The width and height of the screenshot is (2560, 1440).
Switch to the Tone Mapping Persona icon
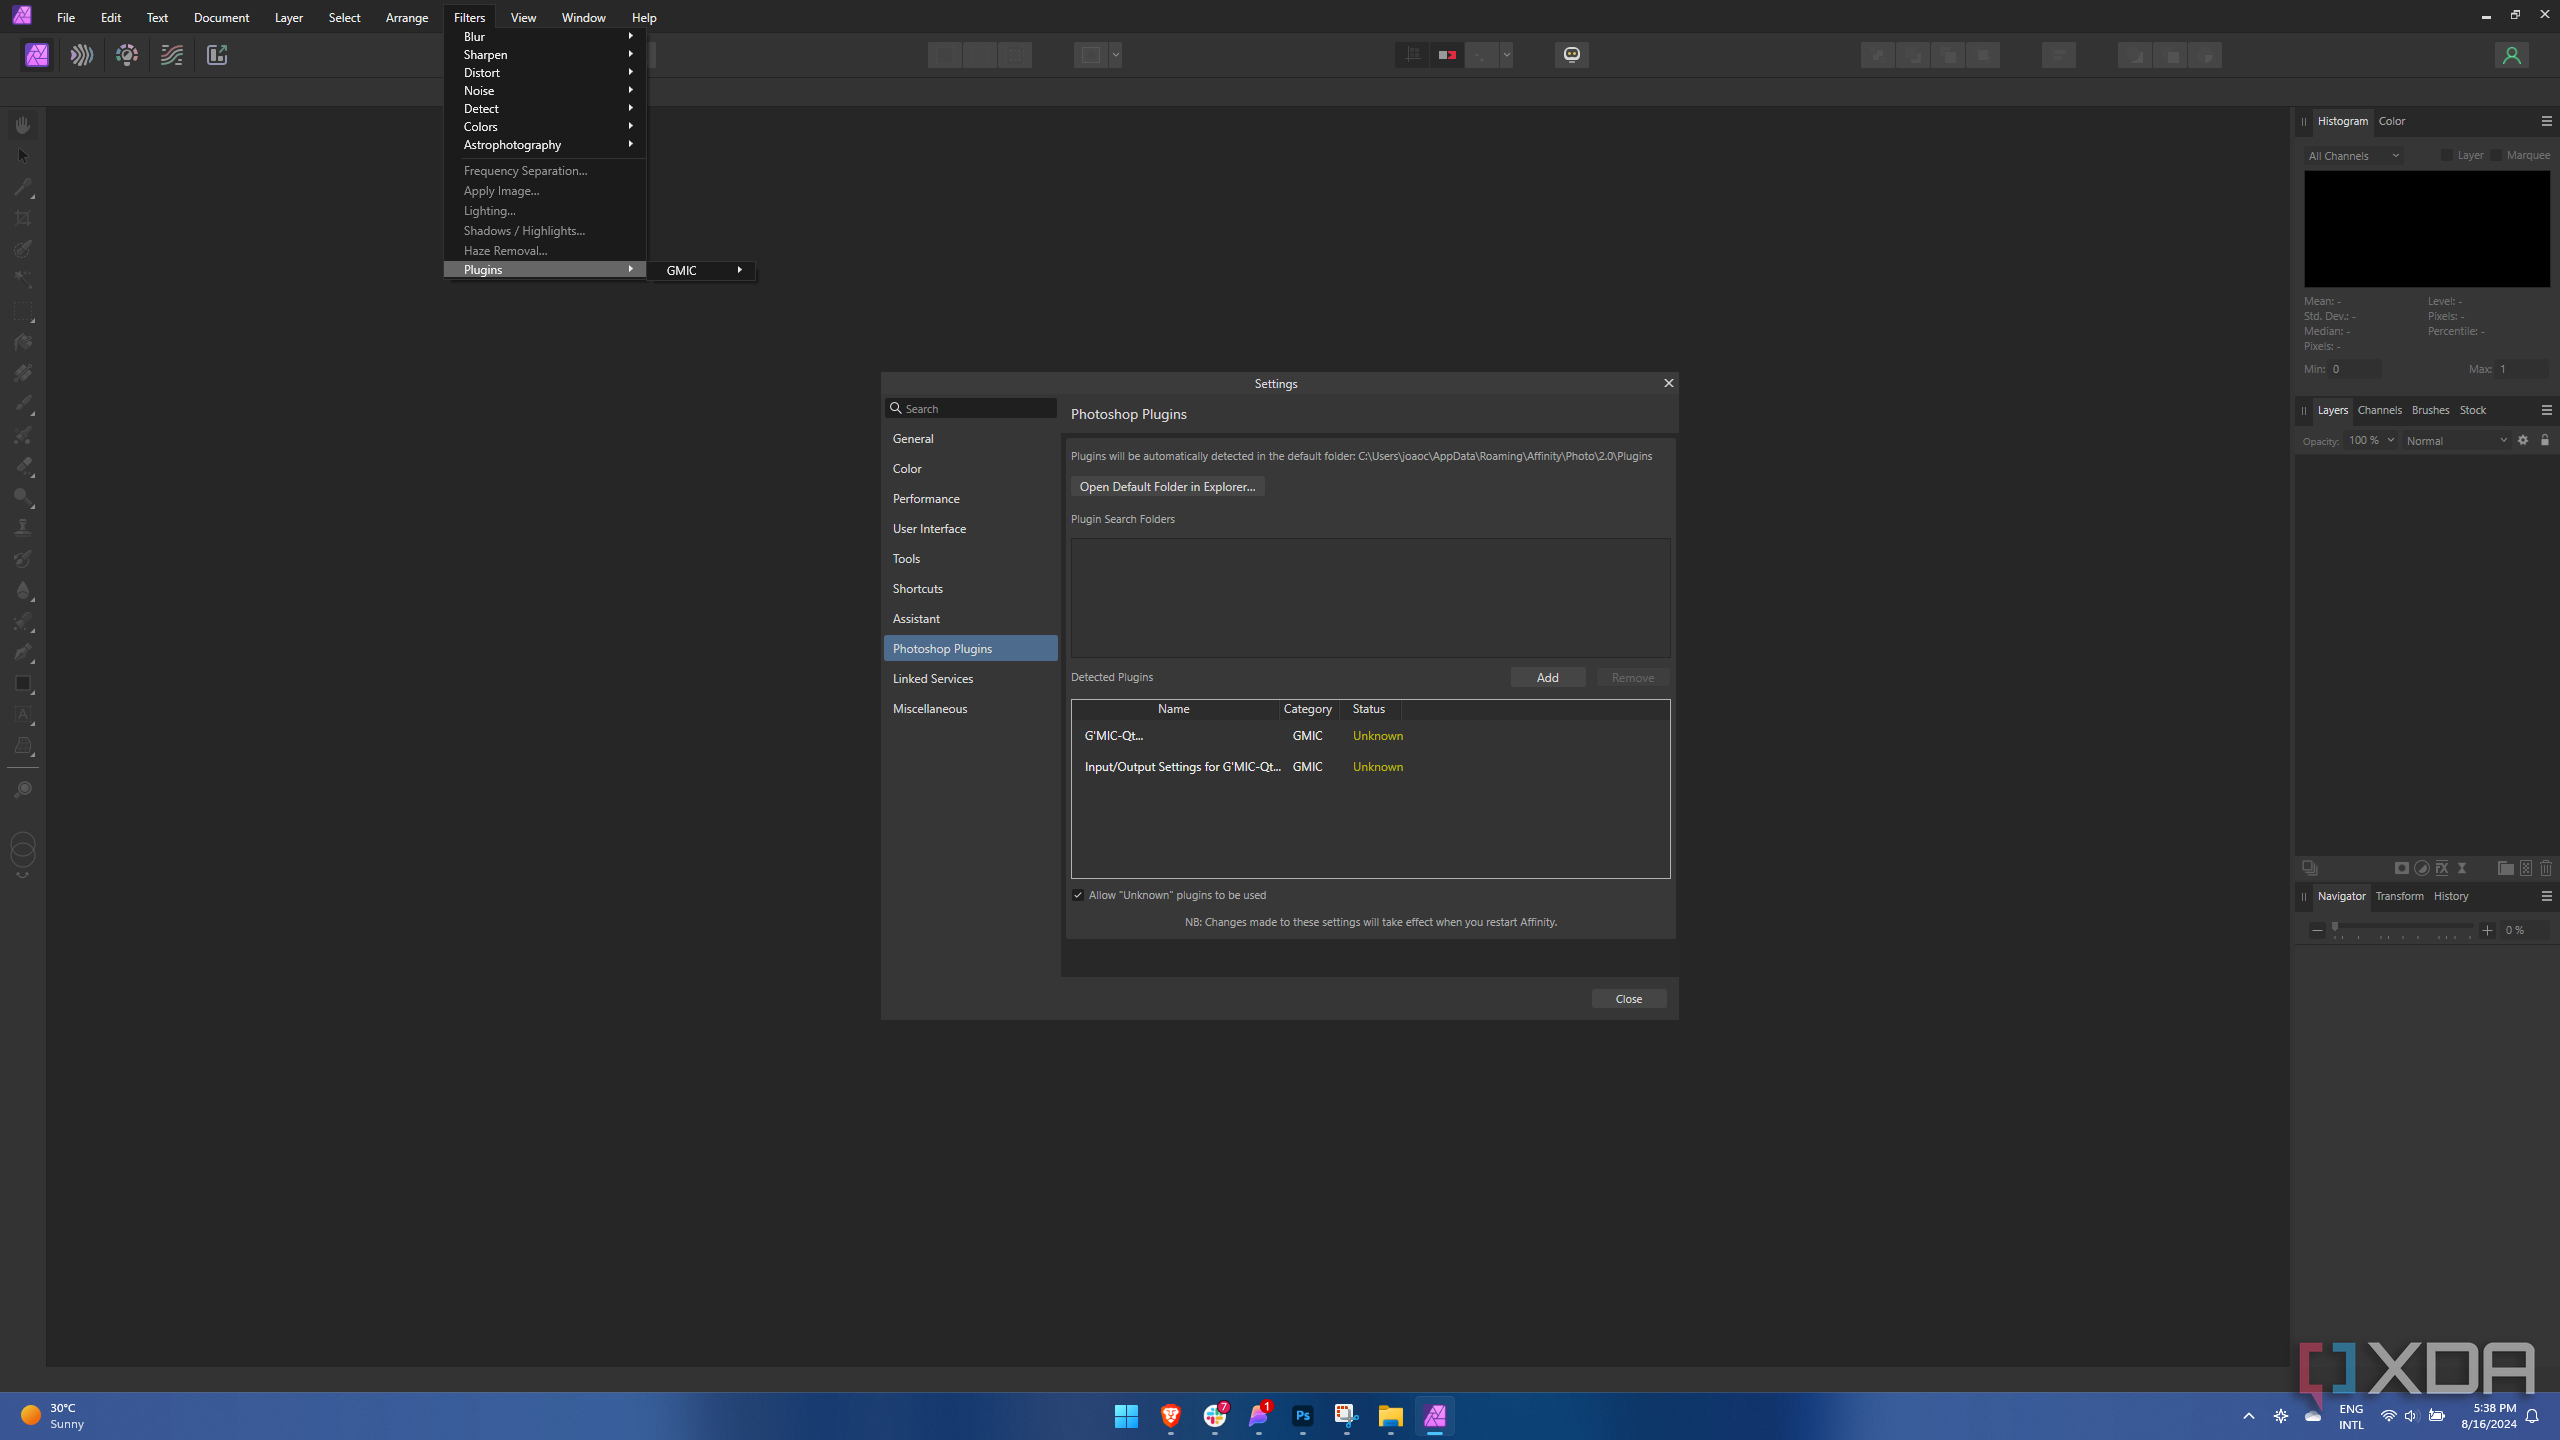[172, 55]
